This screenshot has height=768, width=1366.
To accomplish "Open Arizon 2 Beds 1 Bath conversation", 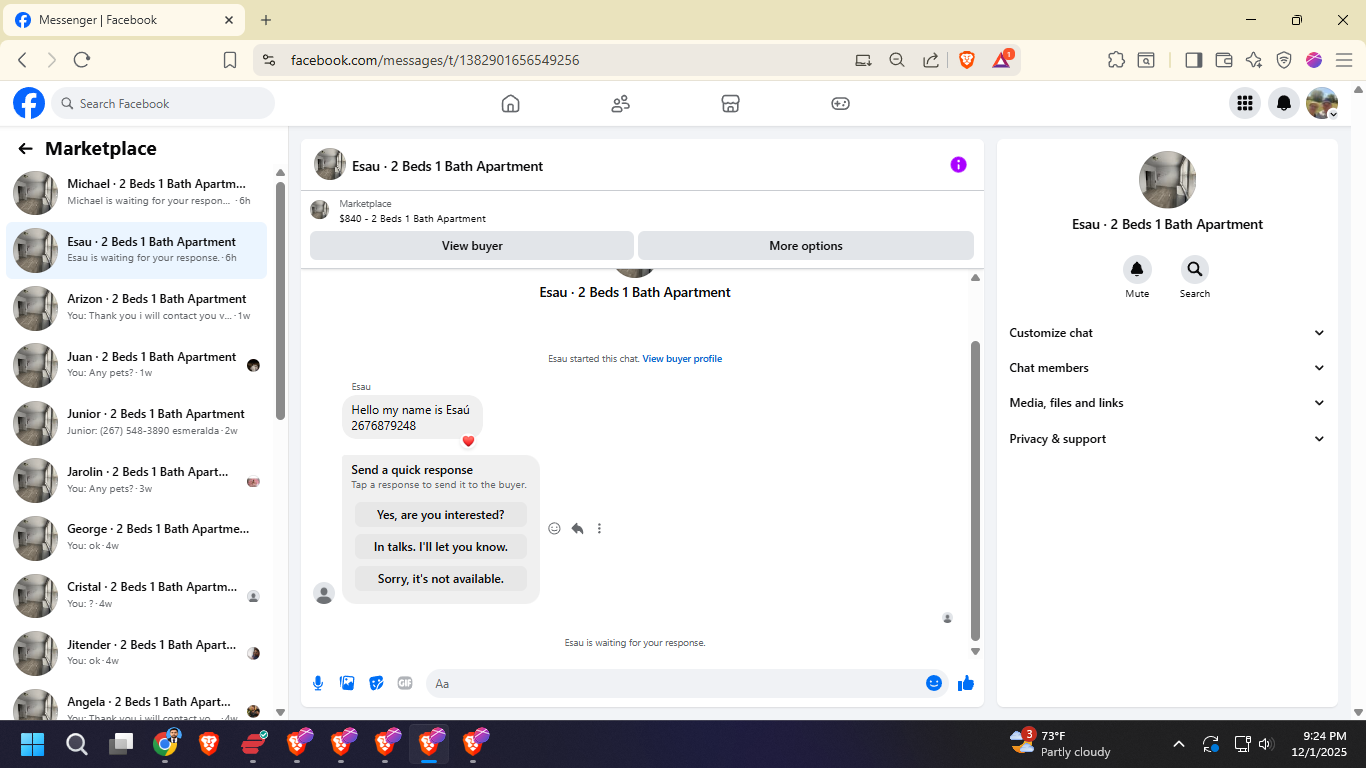I will tap(137, 307).
